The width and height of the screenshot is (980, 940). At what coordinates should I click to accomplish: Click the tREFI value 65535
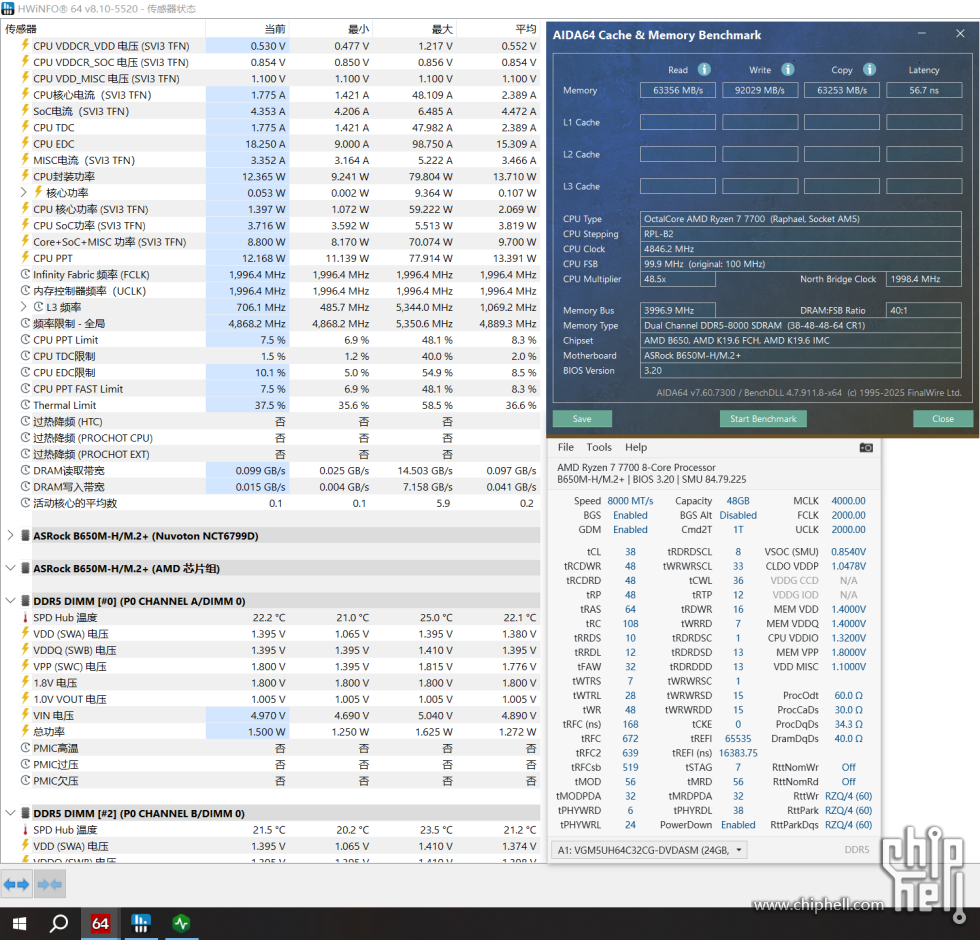pos(738,739)
